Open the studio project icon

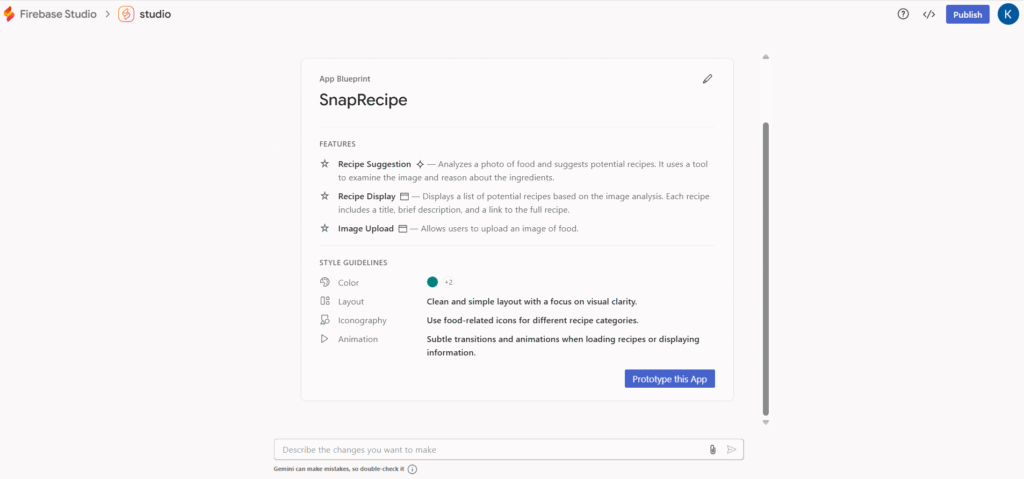pos(126,14)
